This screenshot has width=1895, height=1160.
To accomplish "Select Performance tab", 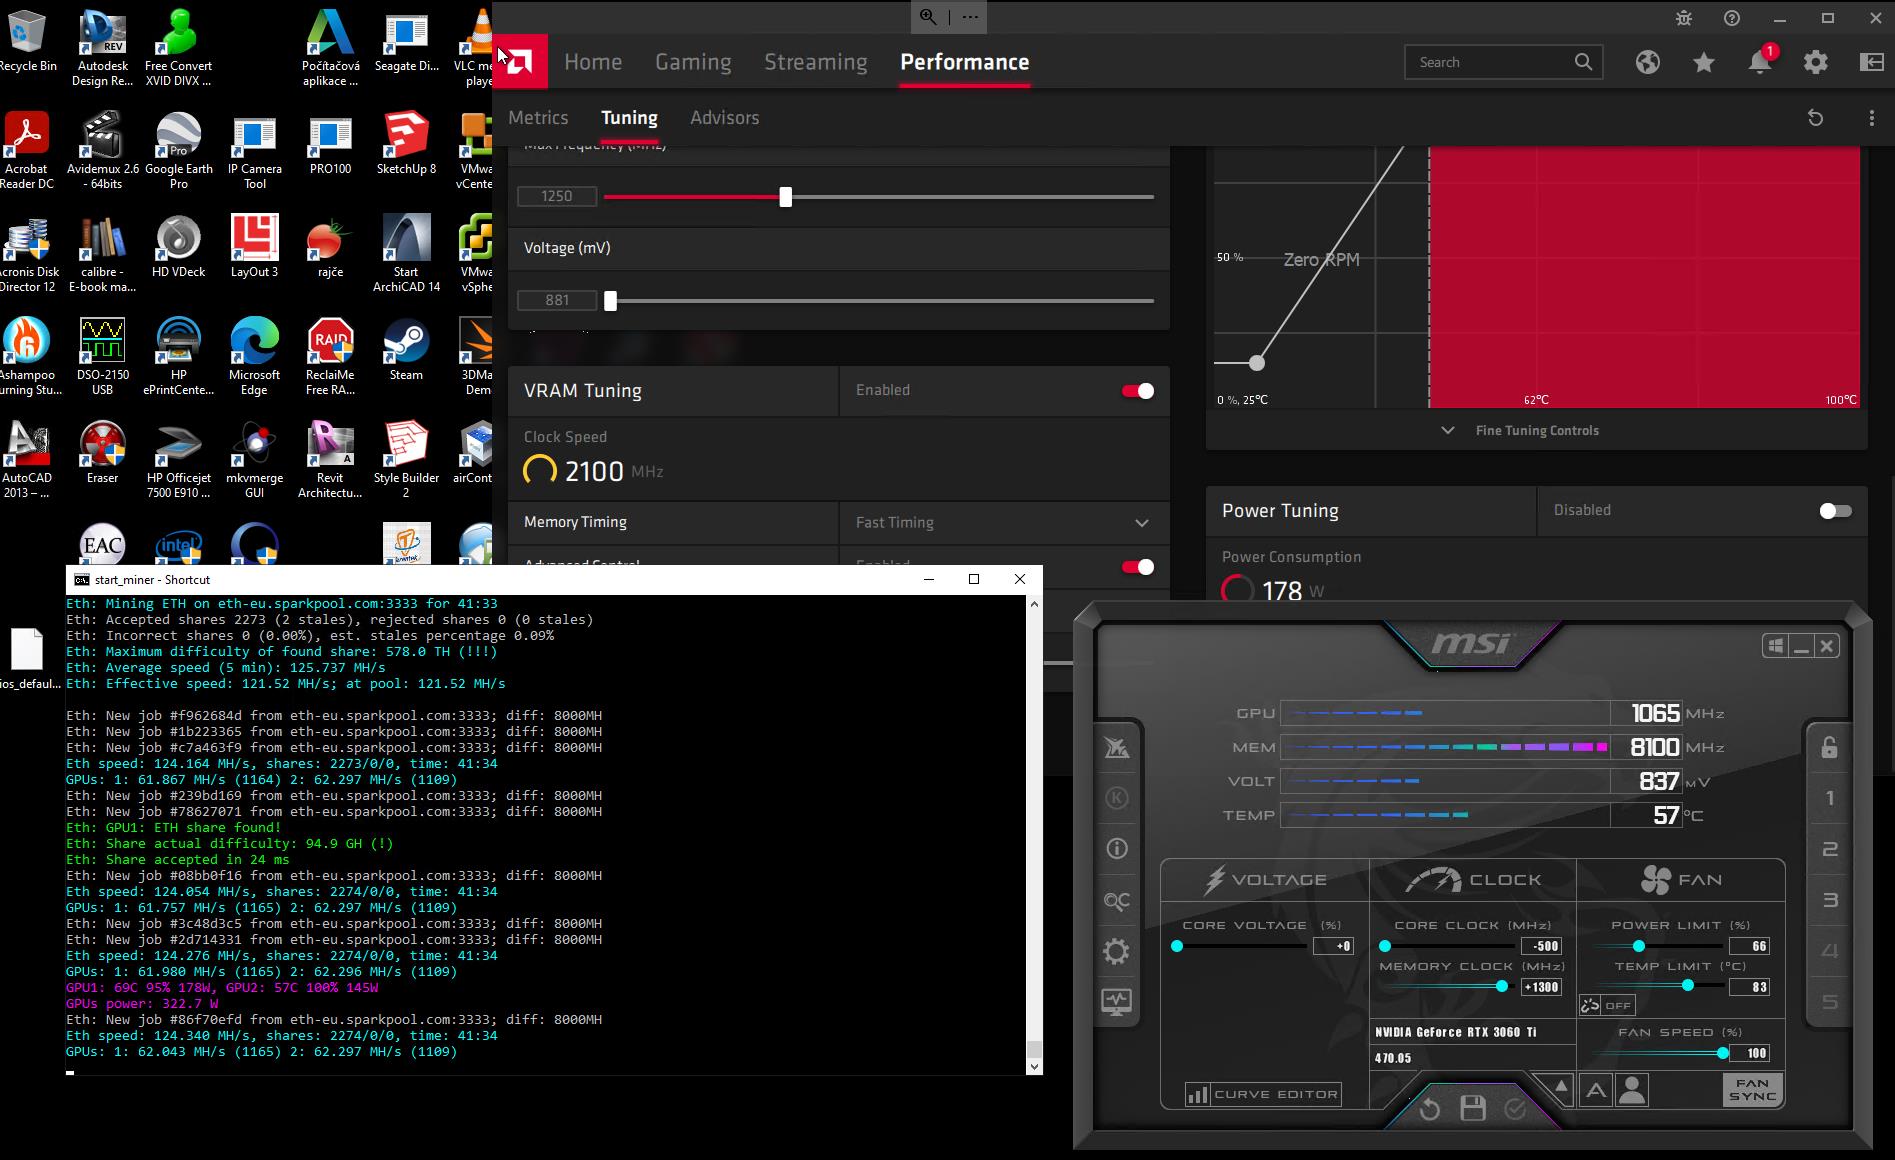I will click(x=964, y=62).
